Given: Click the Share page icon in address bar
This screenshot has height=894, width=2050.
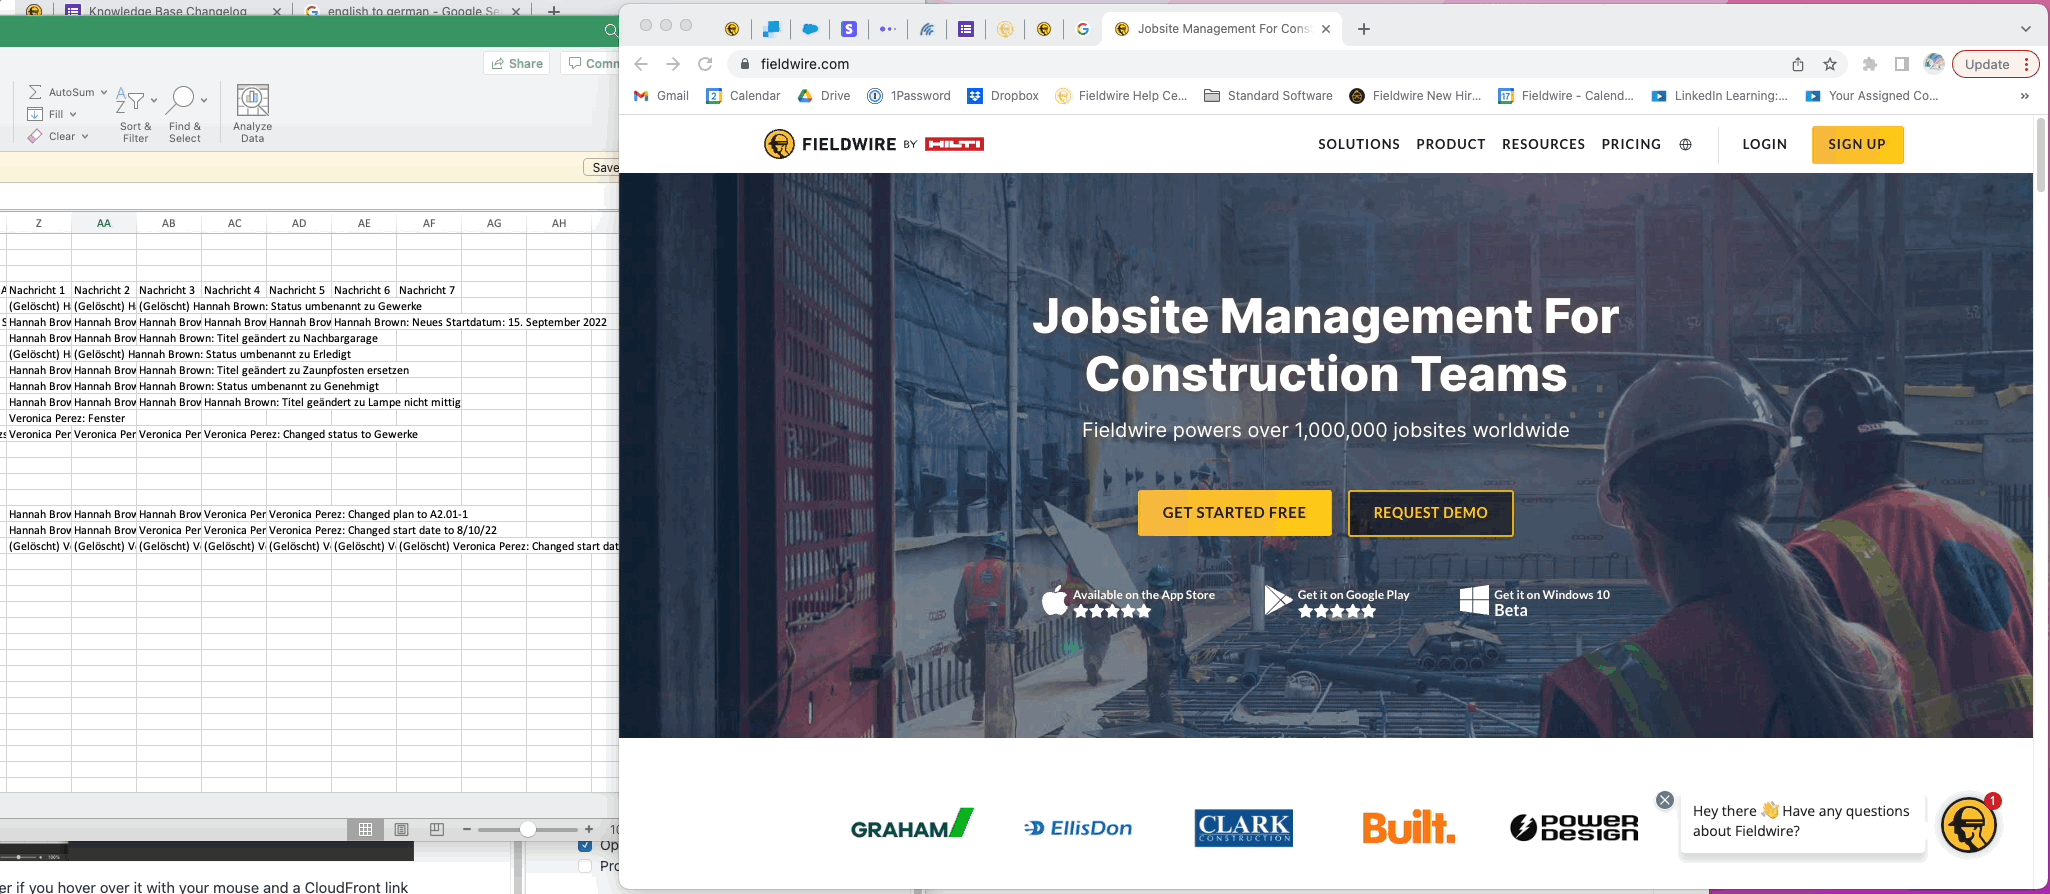Looking at the screenshot, I should 1798,64.
